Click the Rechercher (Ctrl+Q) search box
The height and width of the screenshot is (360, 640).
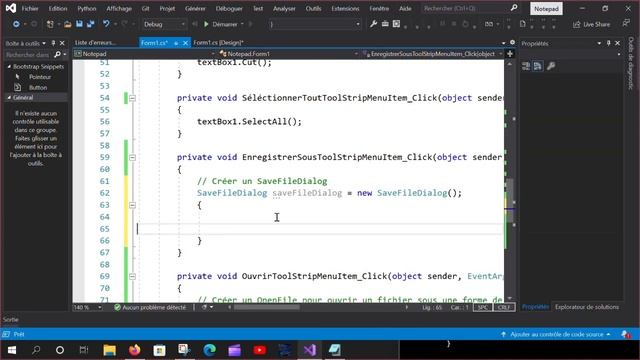point(469,8)
